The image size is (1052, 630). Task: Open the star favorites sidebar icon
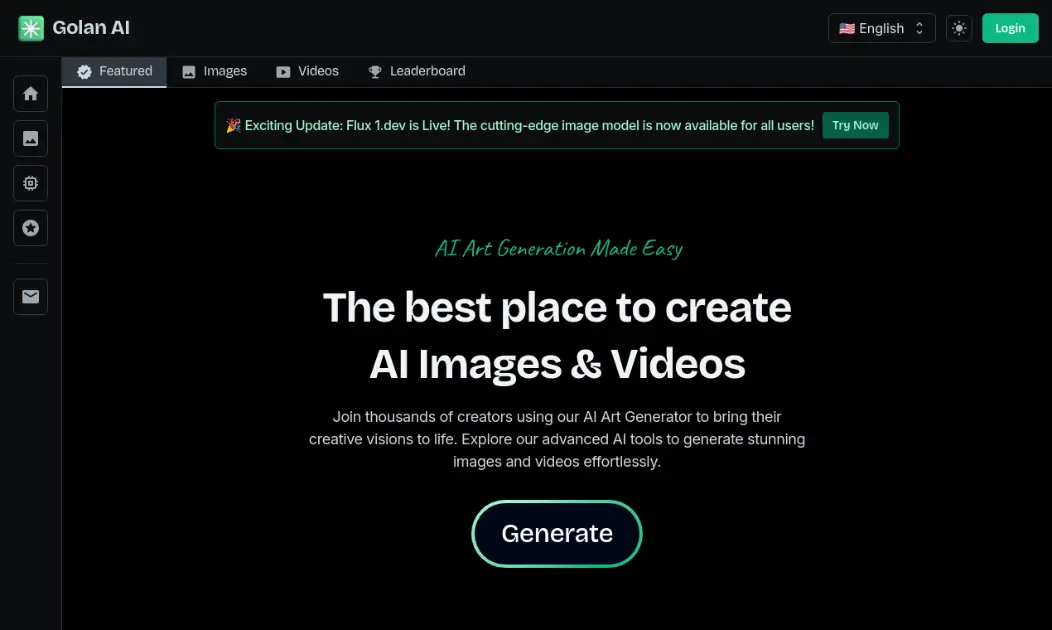[x=30, y=228]
